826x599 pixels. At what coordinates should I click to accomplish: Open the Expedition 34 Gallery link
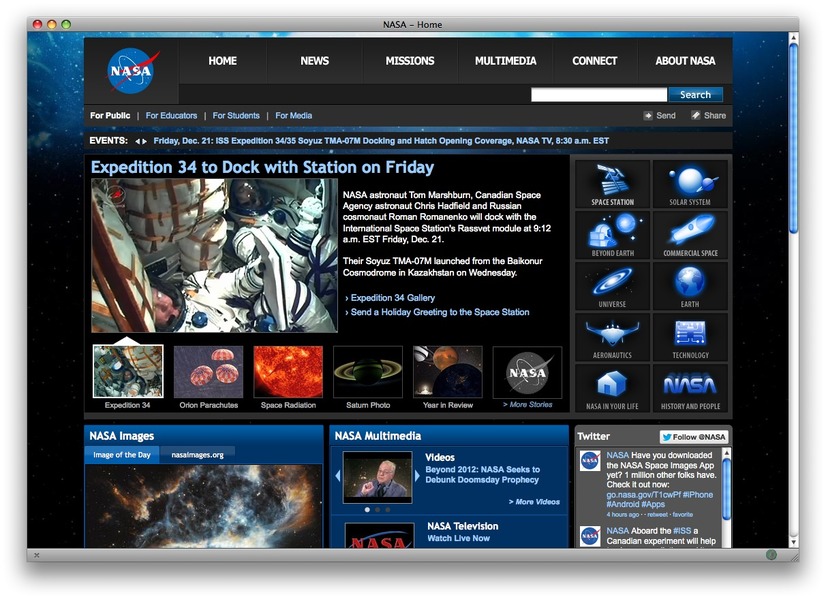392,298
